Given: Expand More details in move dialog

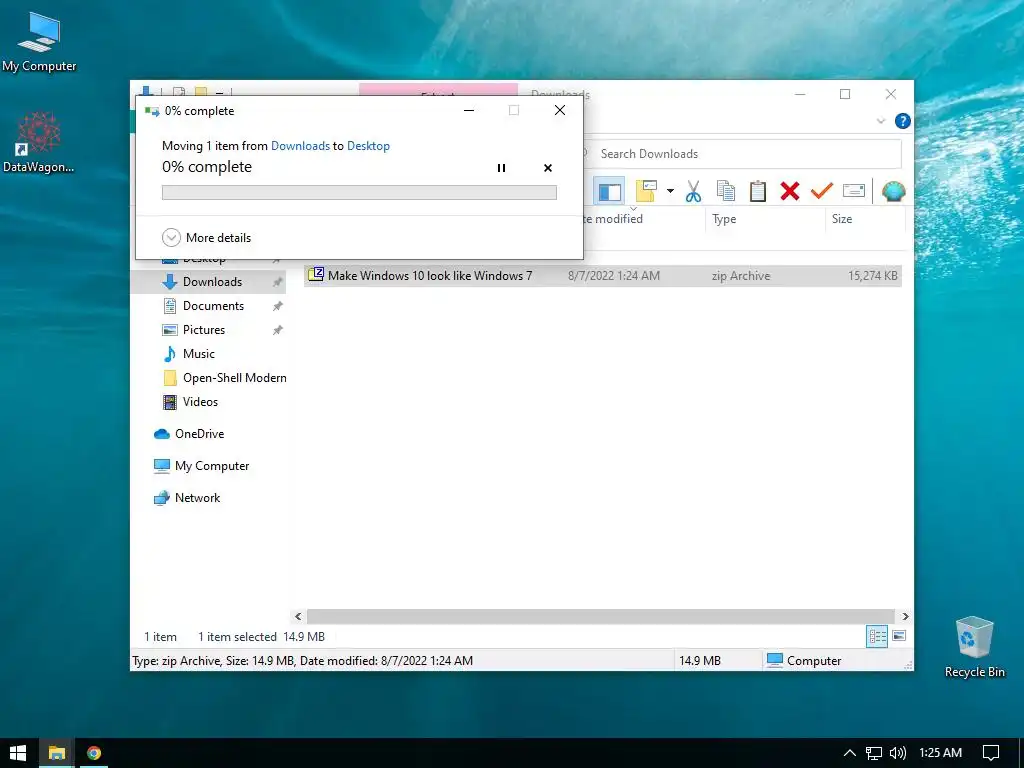Looking at the screenshot, I should click(206, 237).
